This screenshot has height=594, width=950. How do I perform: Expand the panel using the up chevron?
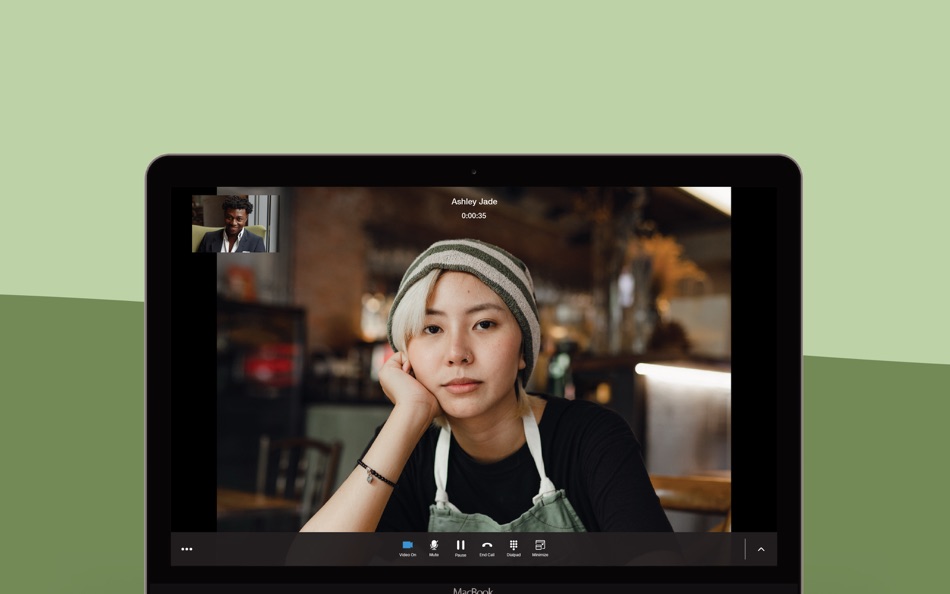tap(761, 549)
